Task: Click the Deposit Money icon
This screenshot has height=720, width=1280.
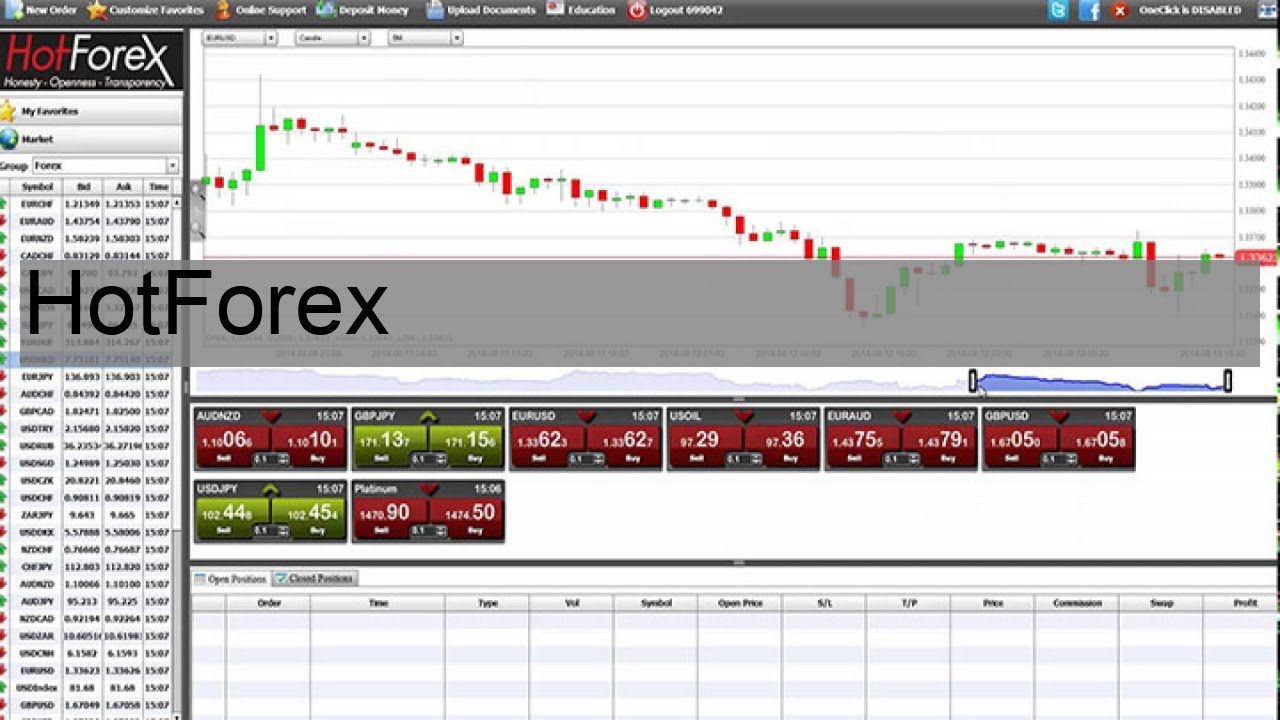Action: pyautogui.click(x=325, y=10)
